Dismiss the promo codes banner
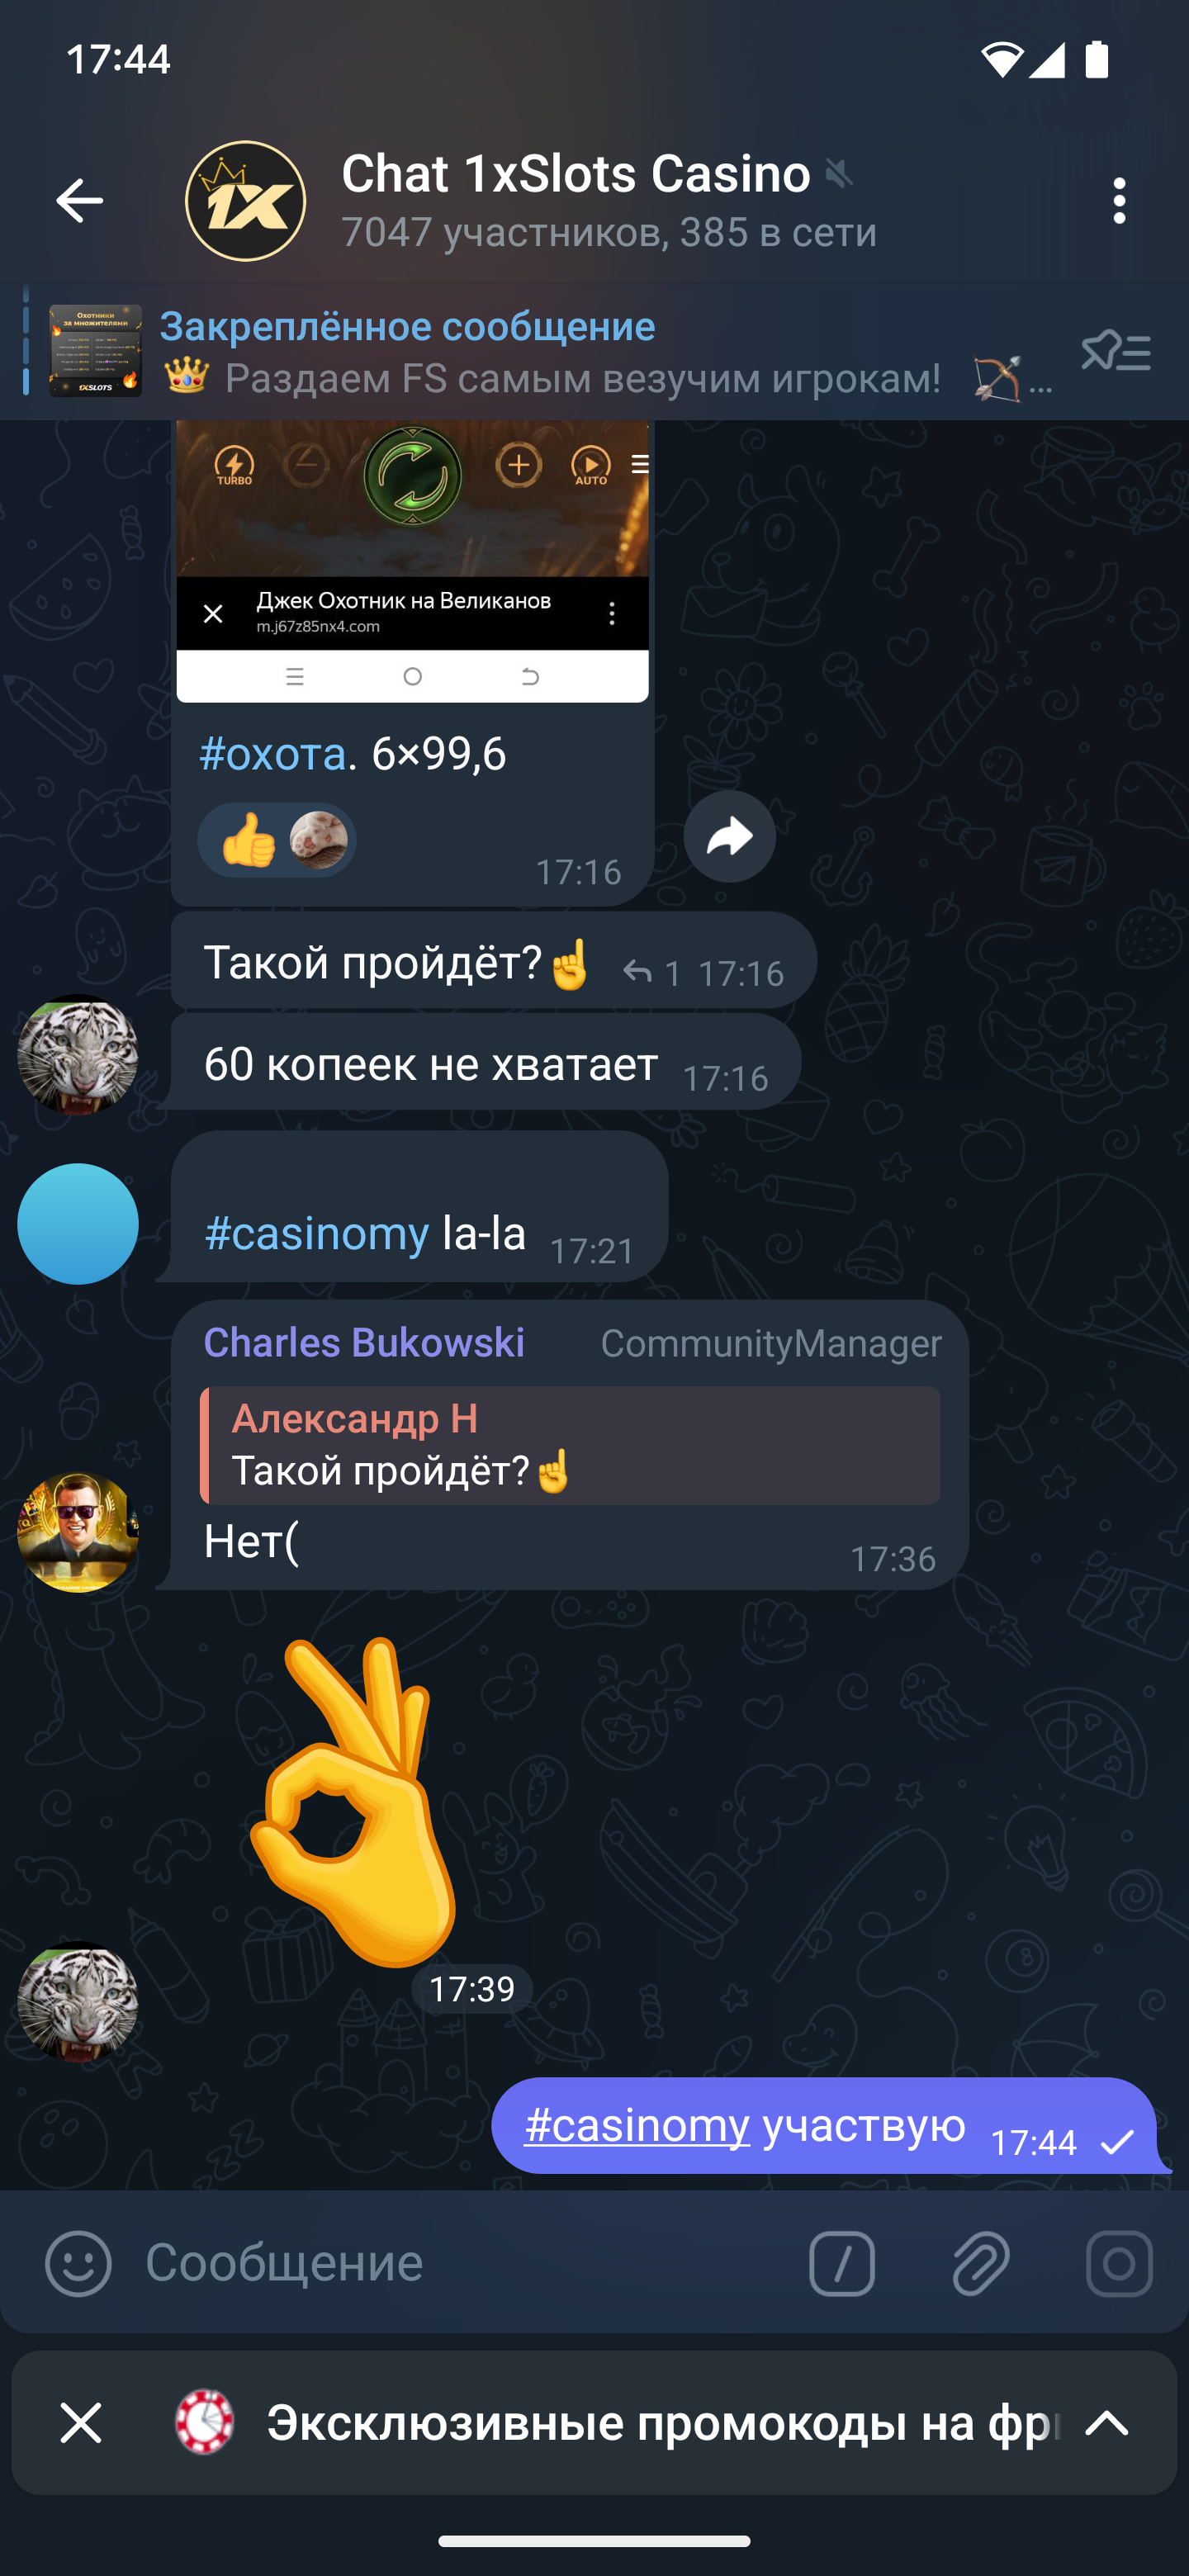Image resolution: width=1189 pixels, height=2576 pixels. [x=81, y=2423]
